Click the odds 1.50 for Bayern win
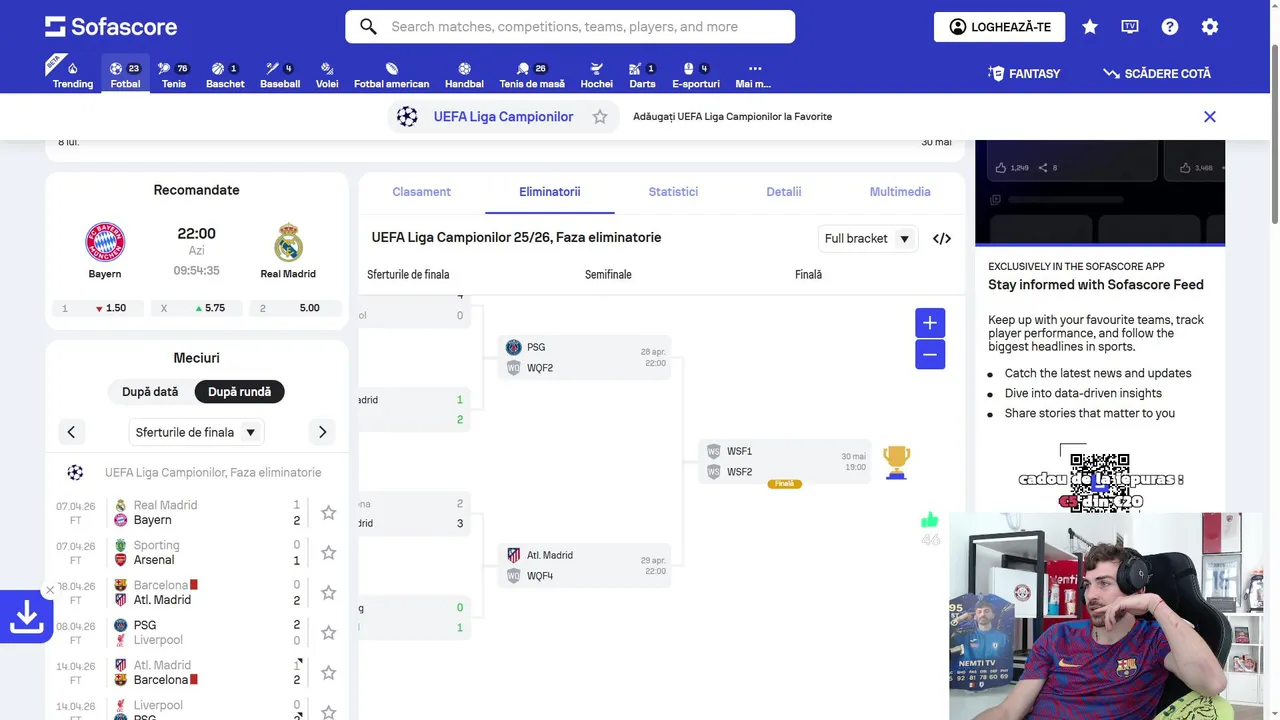This screenshot has width=1280, height=720. (98, 308)
